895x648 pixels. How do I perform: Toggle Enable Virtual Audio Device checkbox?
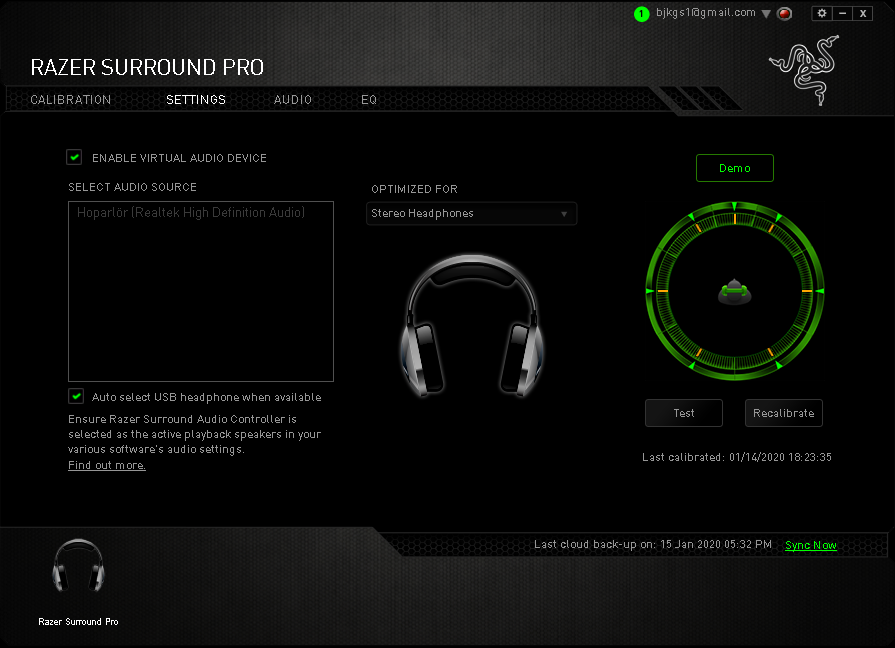click(x=74, y=157)
